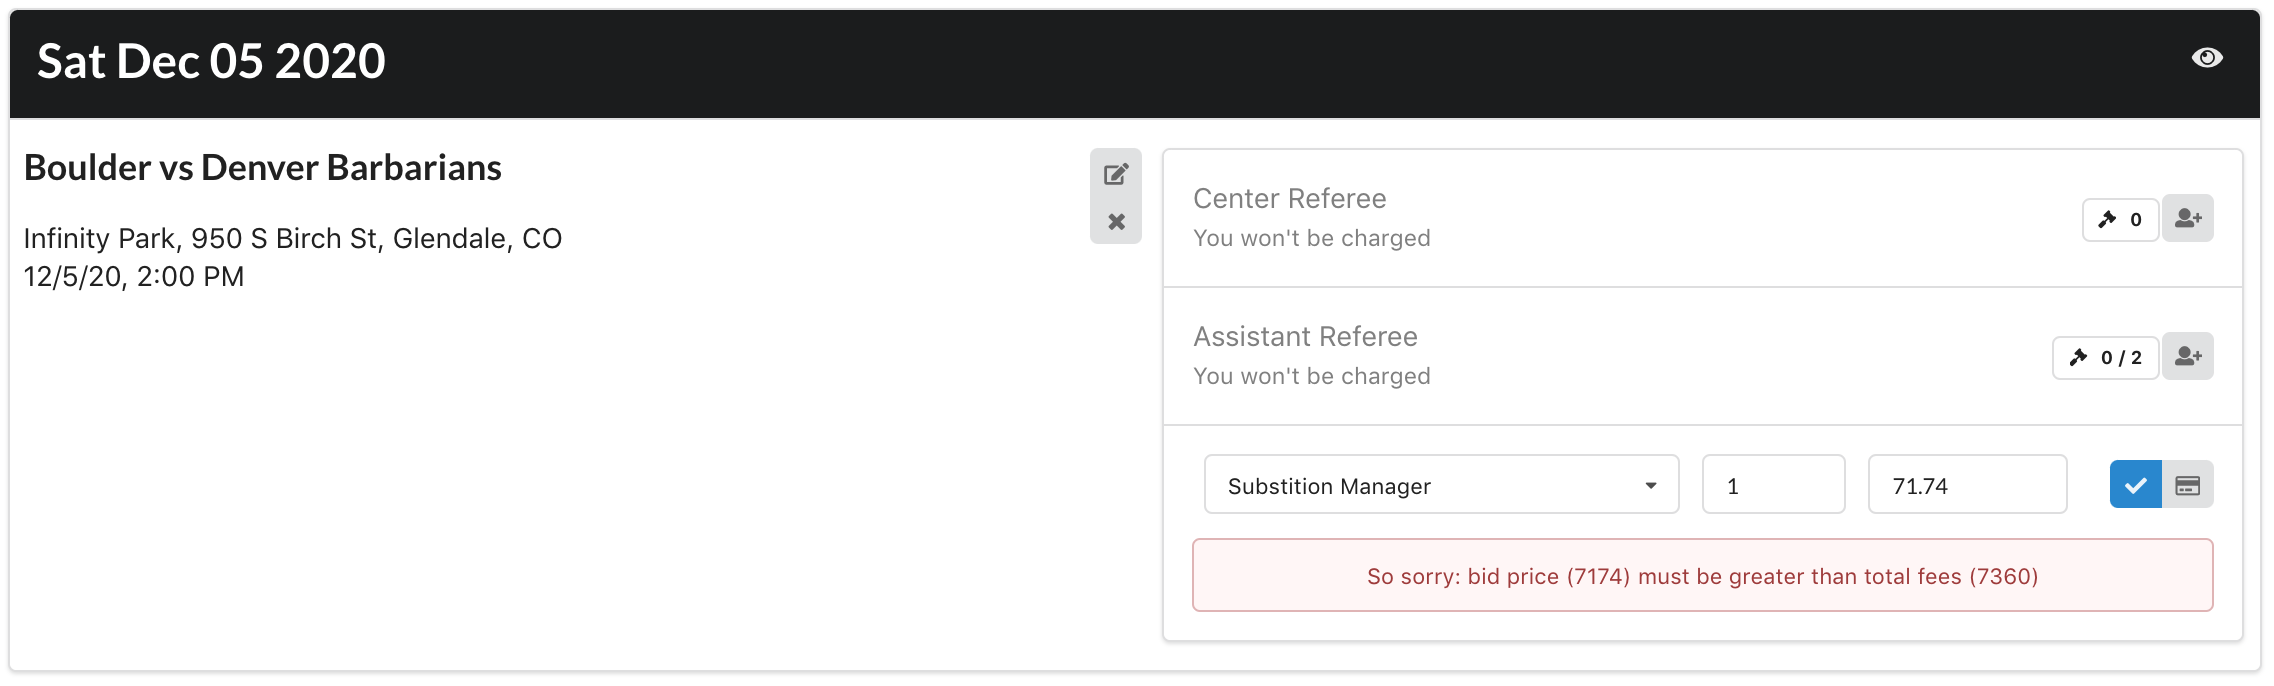Add a person to Assistant Referee
Image resolution: width=2274 pixels, height=686 pixels.
2188,356
